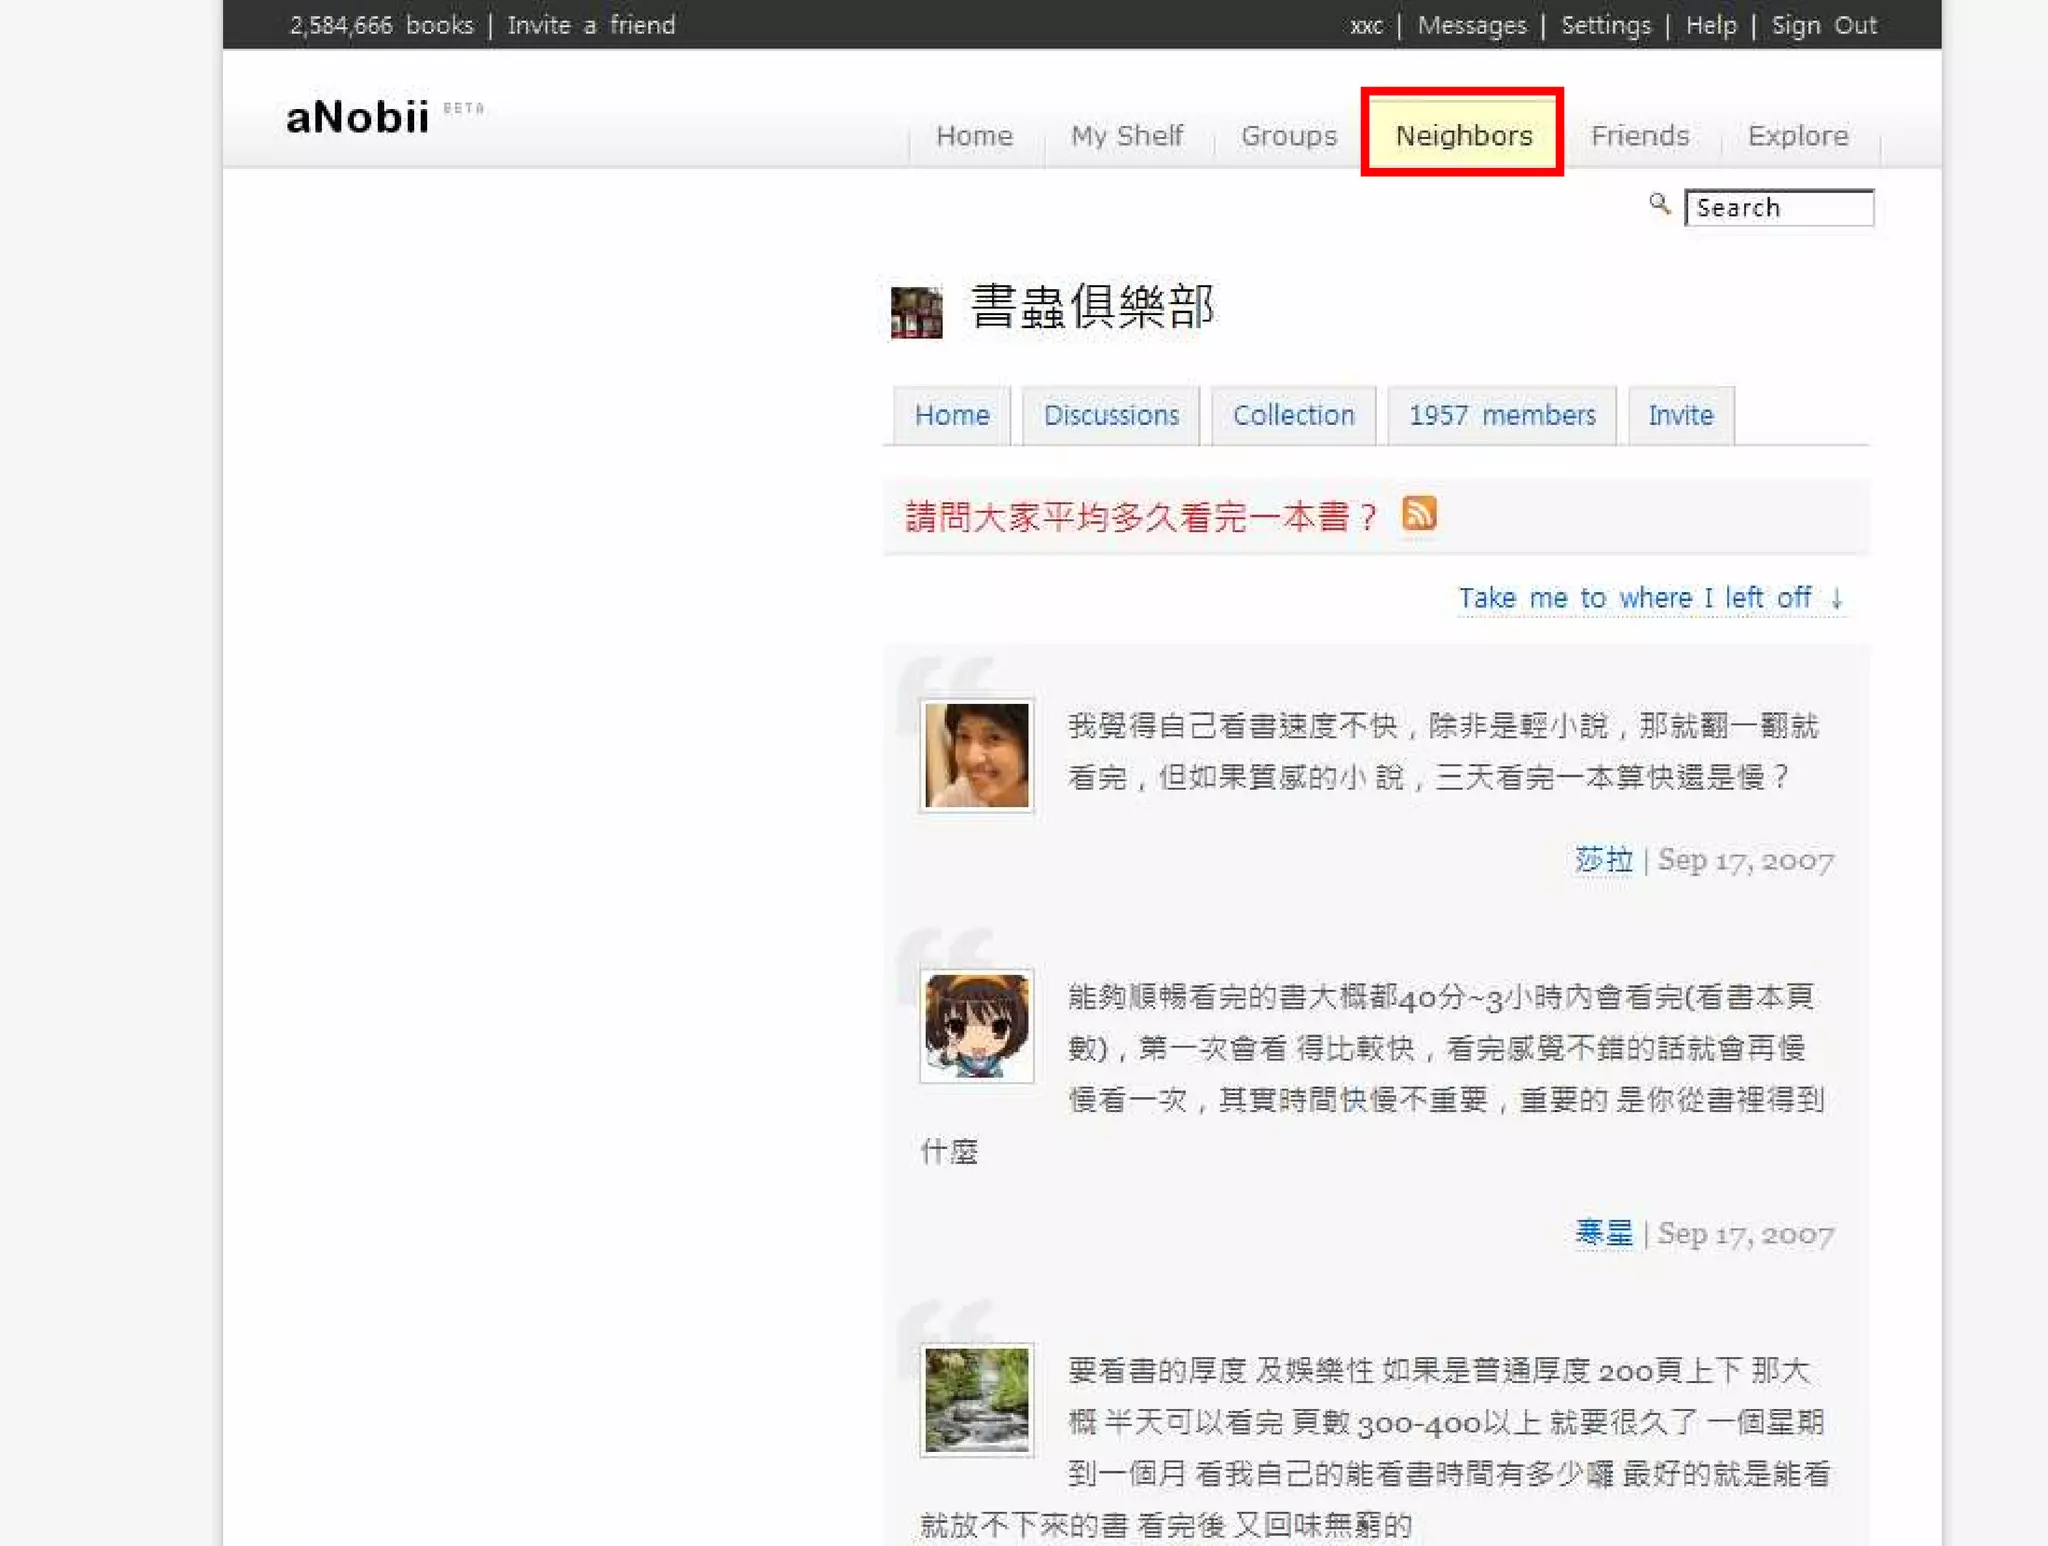Open the Explore tab

pos(1798,135)
